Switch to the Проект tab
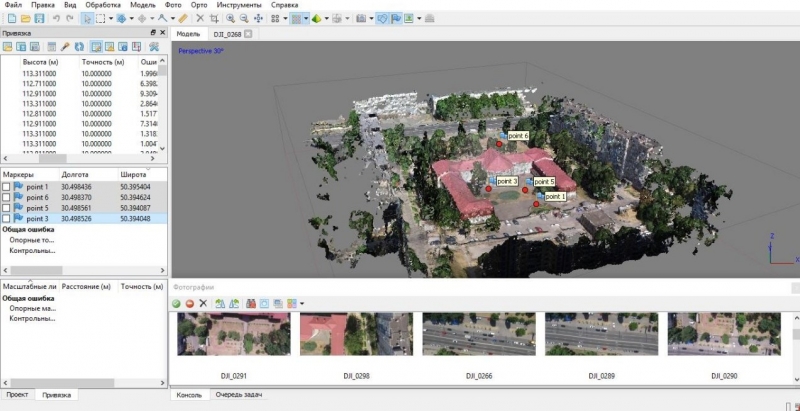Screen dimensions: 800x411 point(17,395)
